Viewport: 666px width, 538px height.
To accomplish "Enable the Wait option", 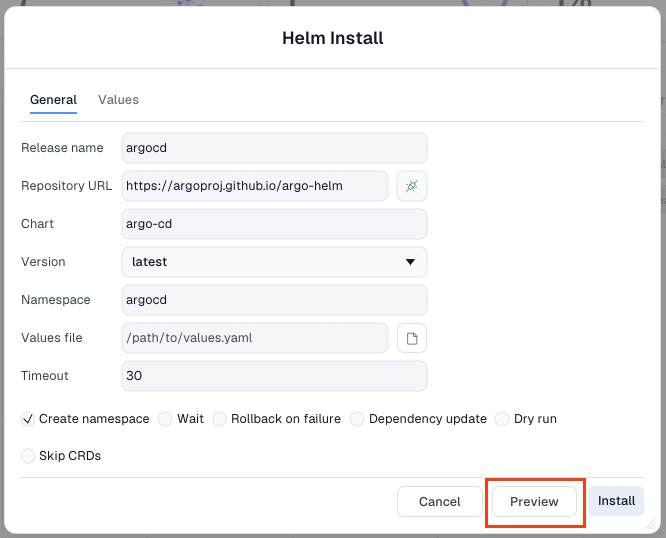I will (x=165, y=419).
